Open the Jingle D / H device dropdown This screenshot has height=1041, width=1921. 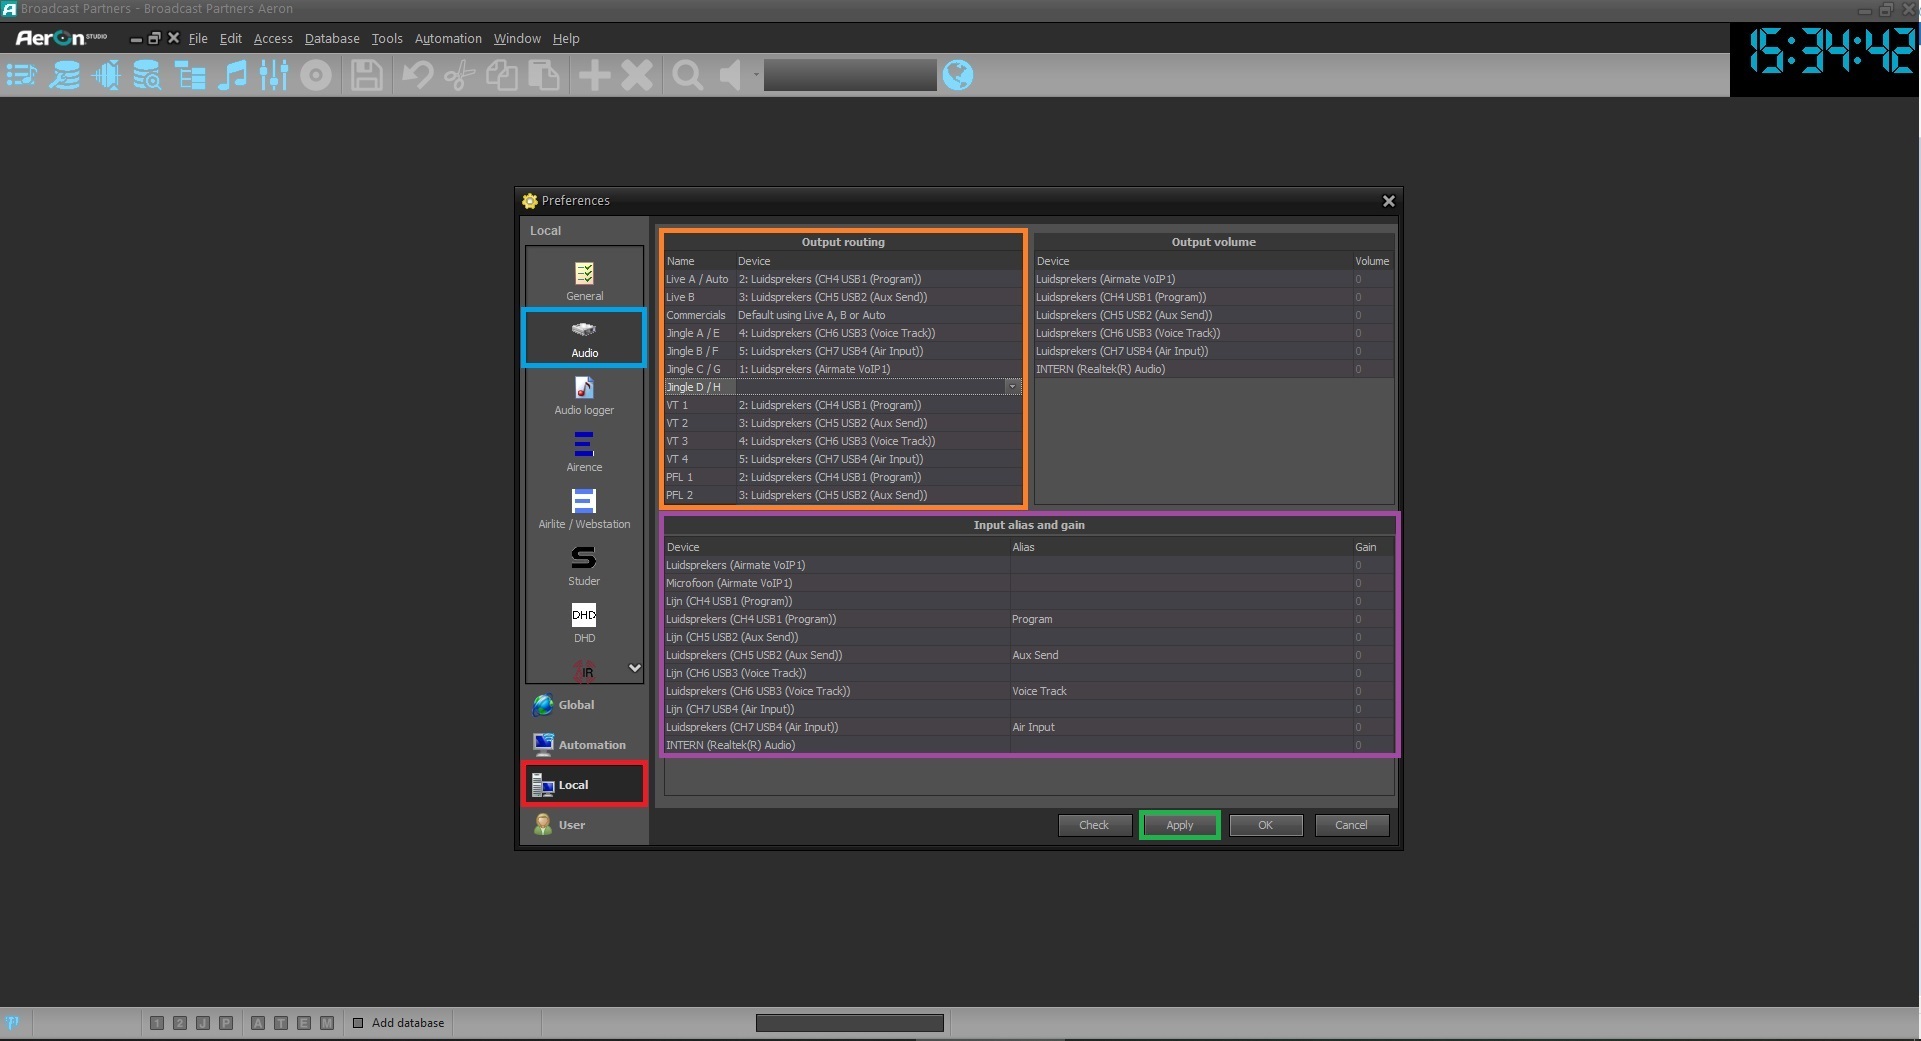[x=1012, y=387]
